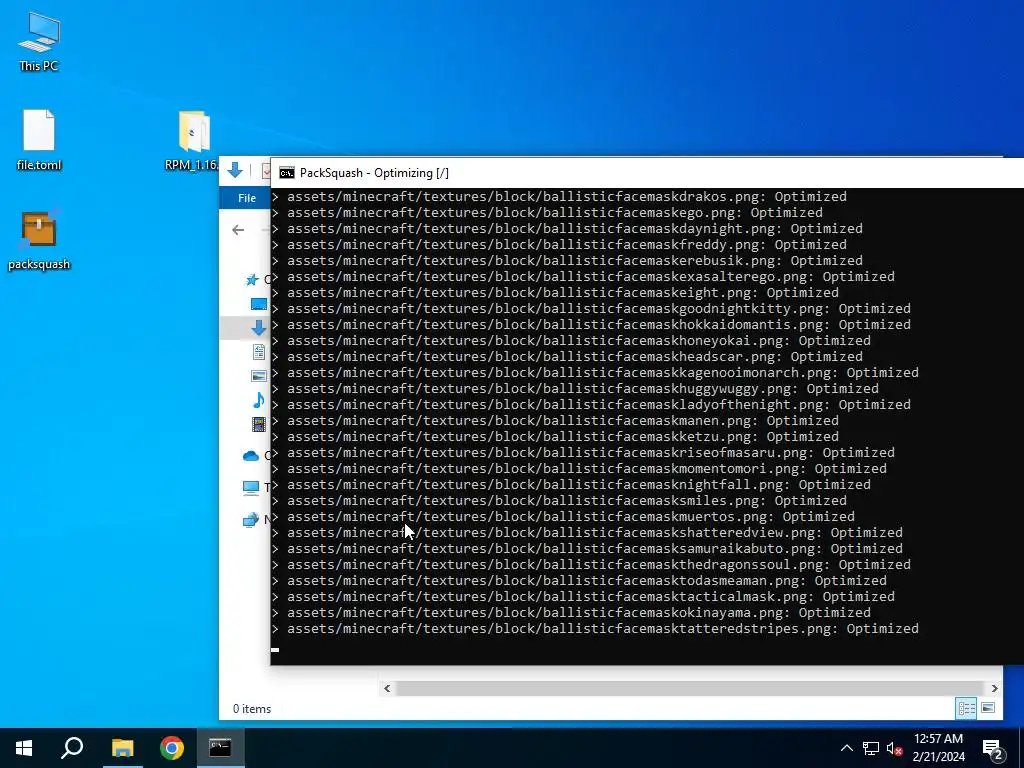Viewport: 1024px width, 768px height.
Task: Click the ballisticfacemasktatteredstripes.png console line
Action: point(596,629)
